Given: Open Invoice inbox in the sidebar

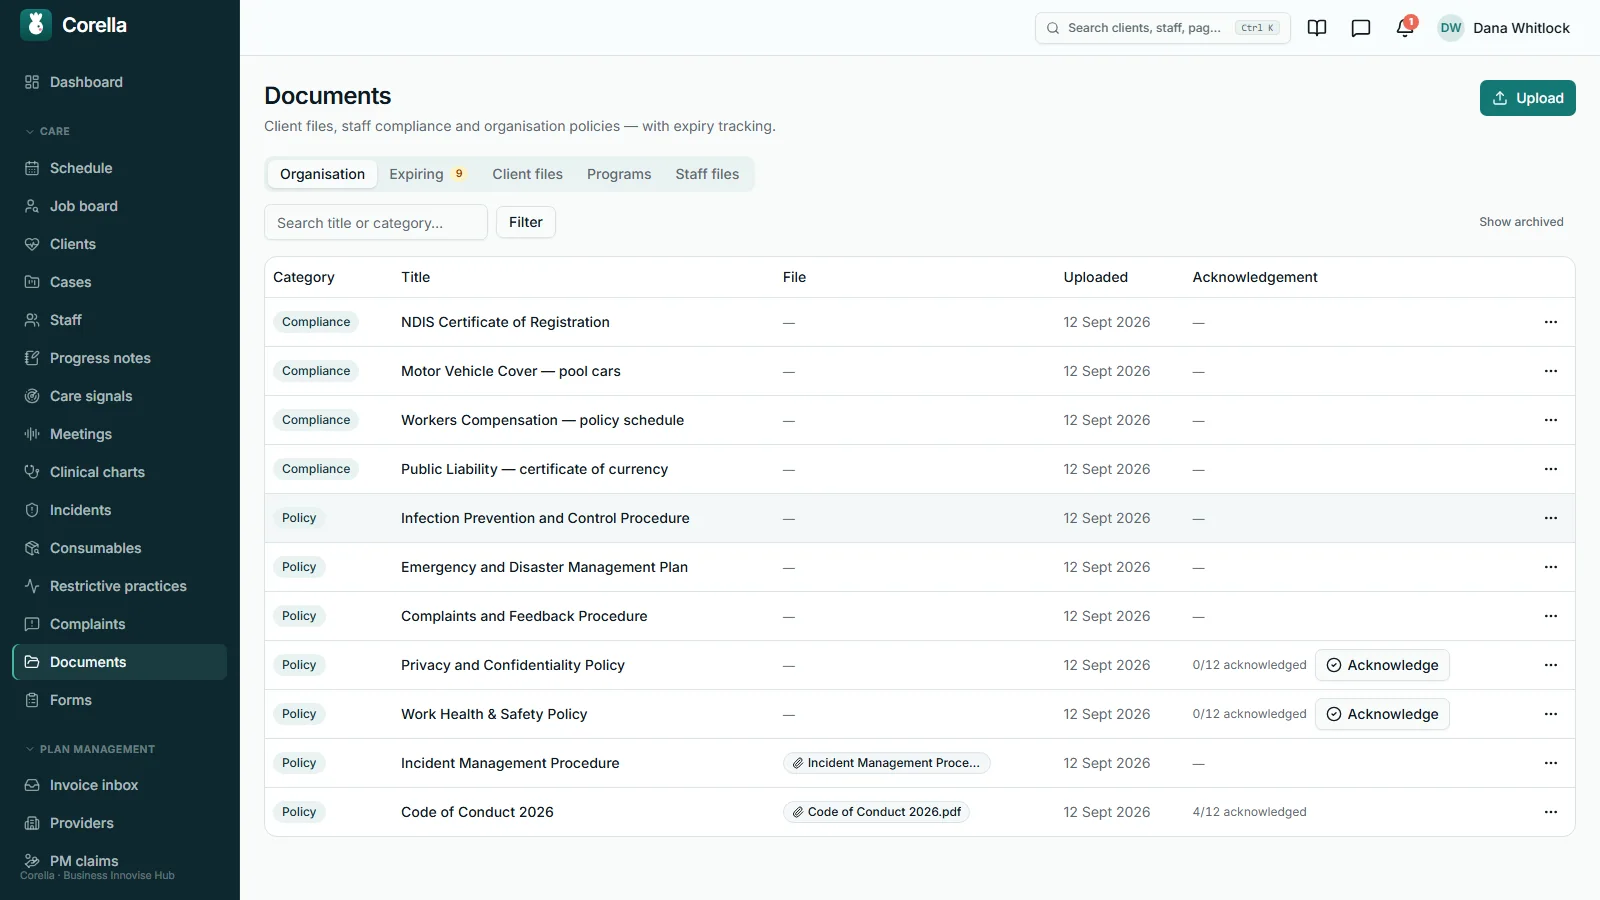Looking at the screenshot, I should pyautogui.click(x=120, y=785).
